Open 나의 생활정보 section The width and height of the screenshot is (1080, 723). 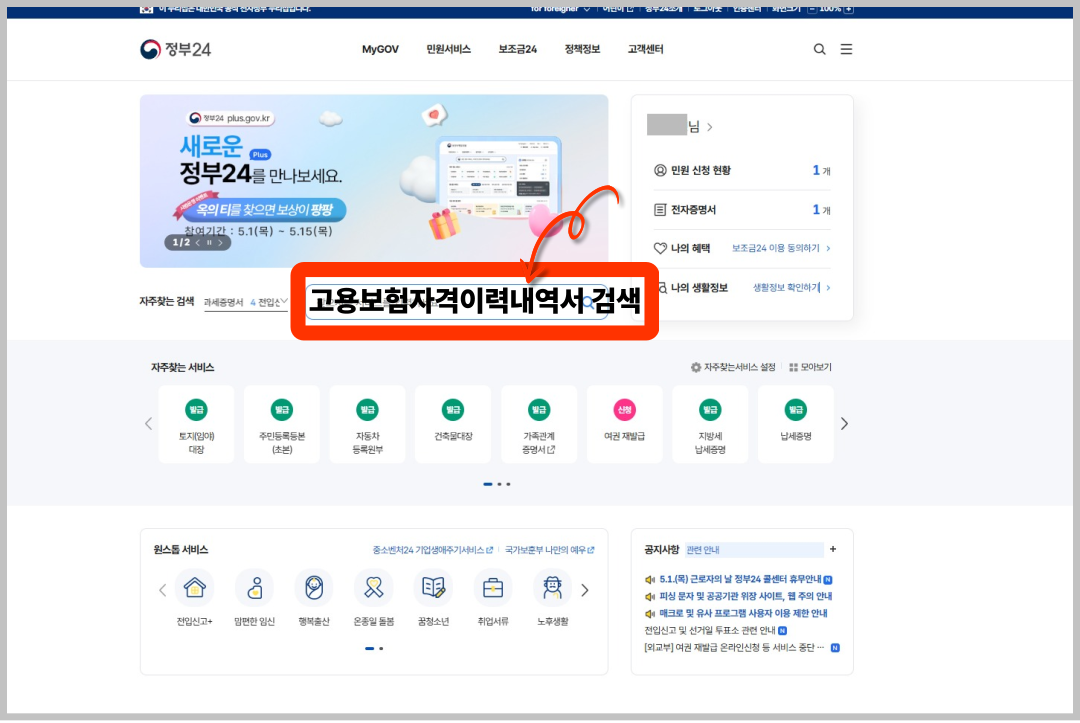click(692, 288)
